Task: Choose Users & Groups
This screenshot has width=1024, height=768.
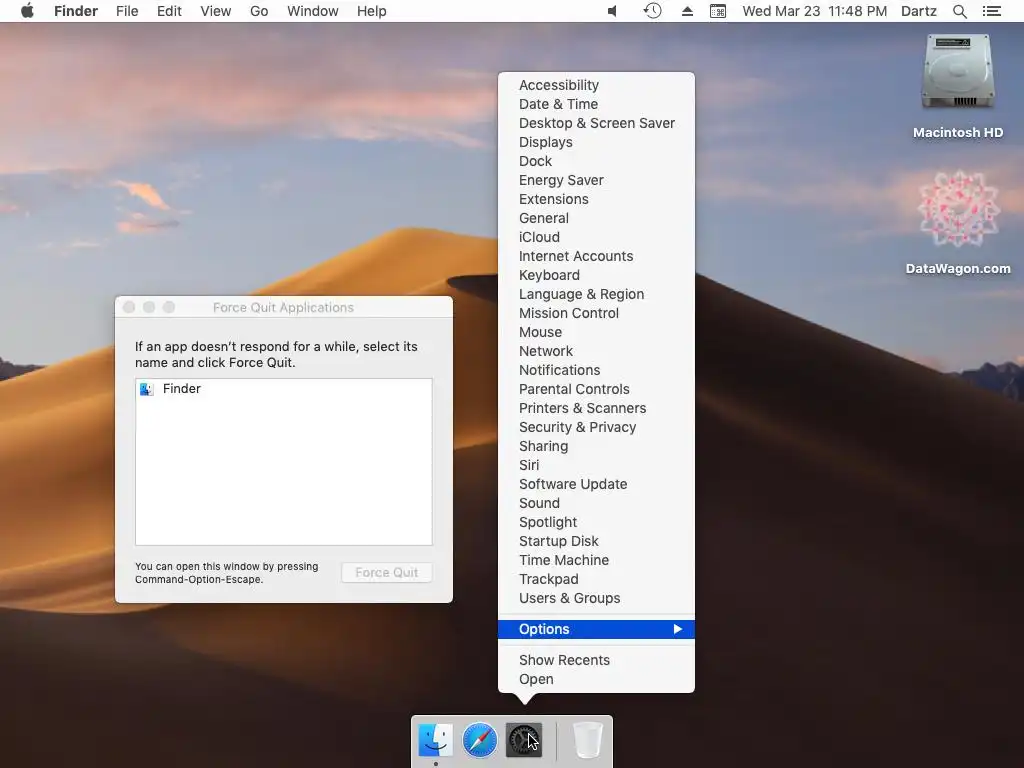Action: pyautogui.click(x=596, y=598)
